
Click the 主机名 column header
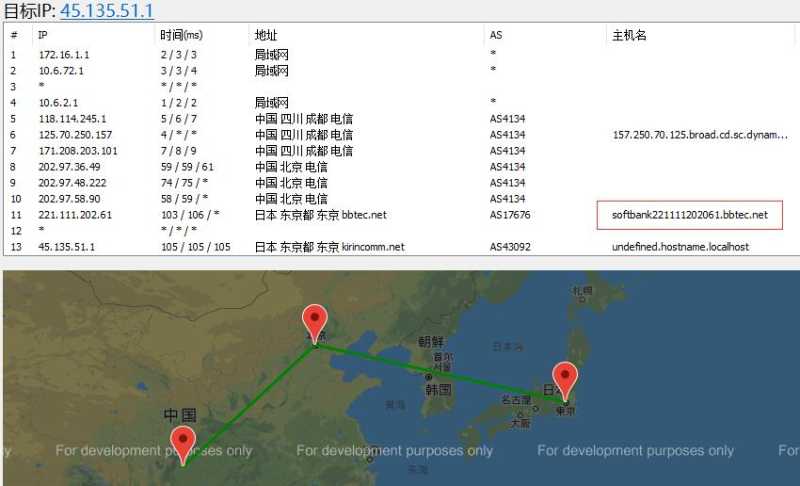(x=629, y=35)
